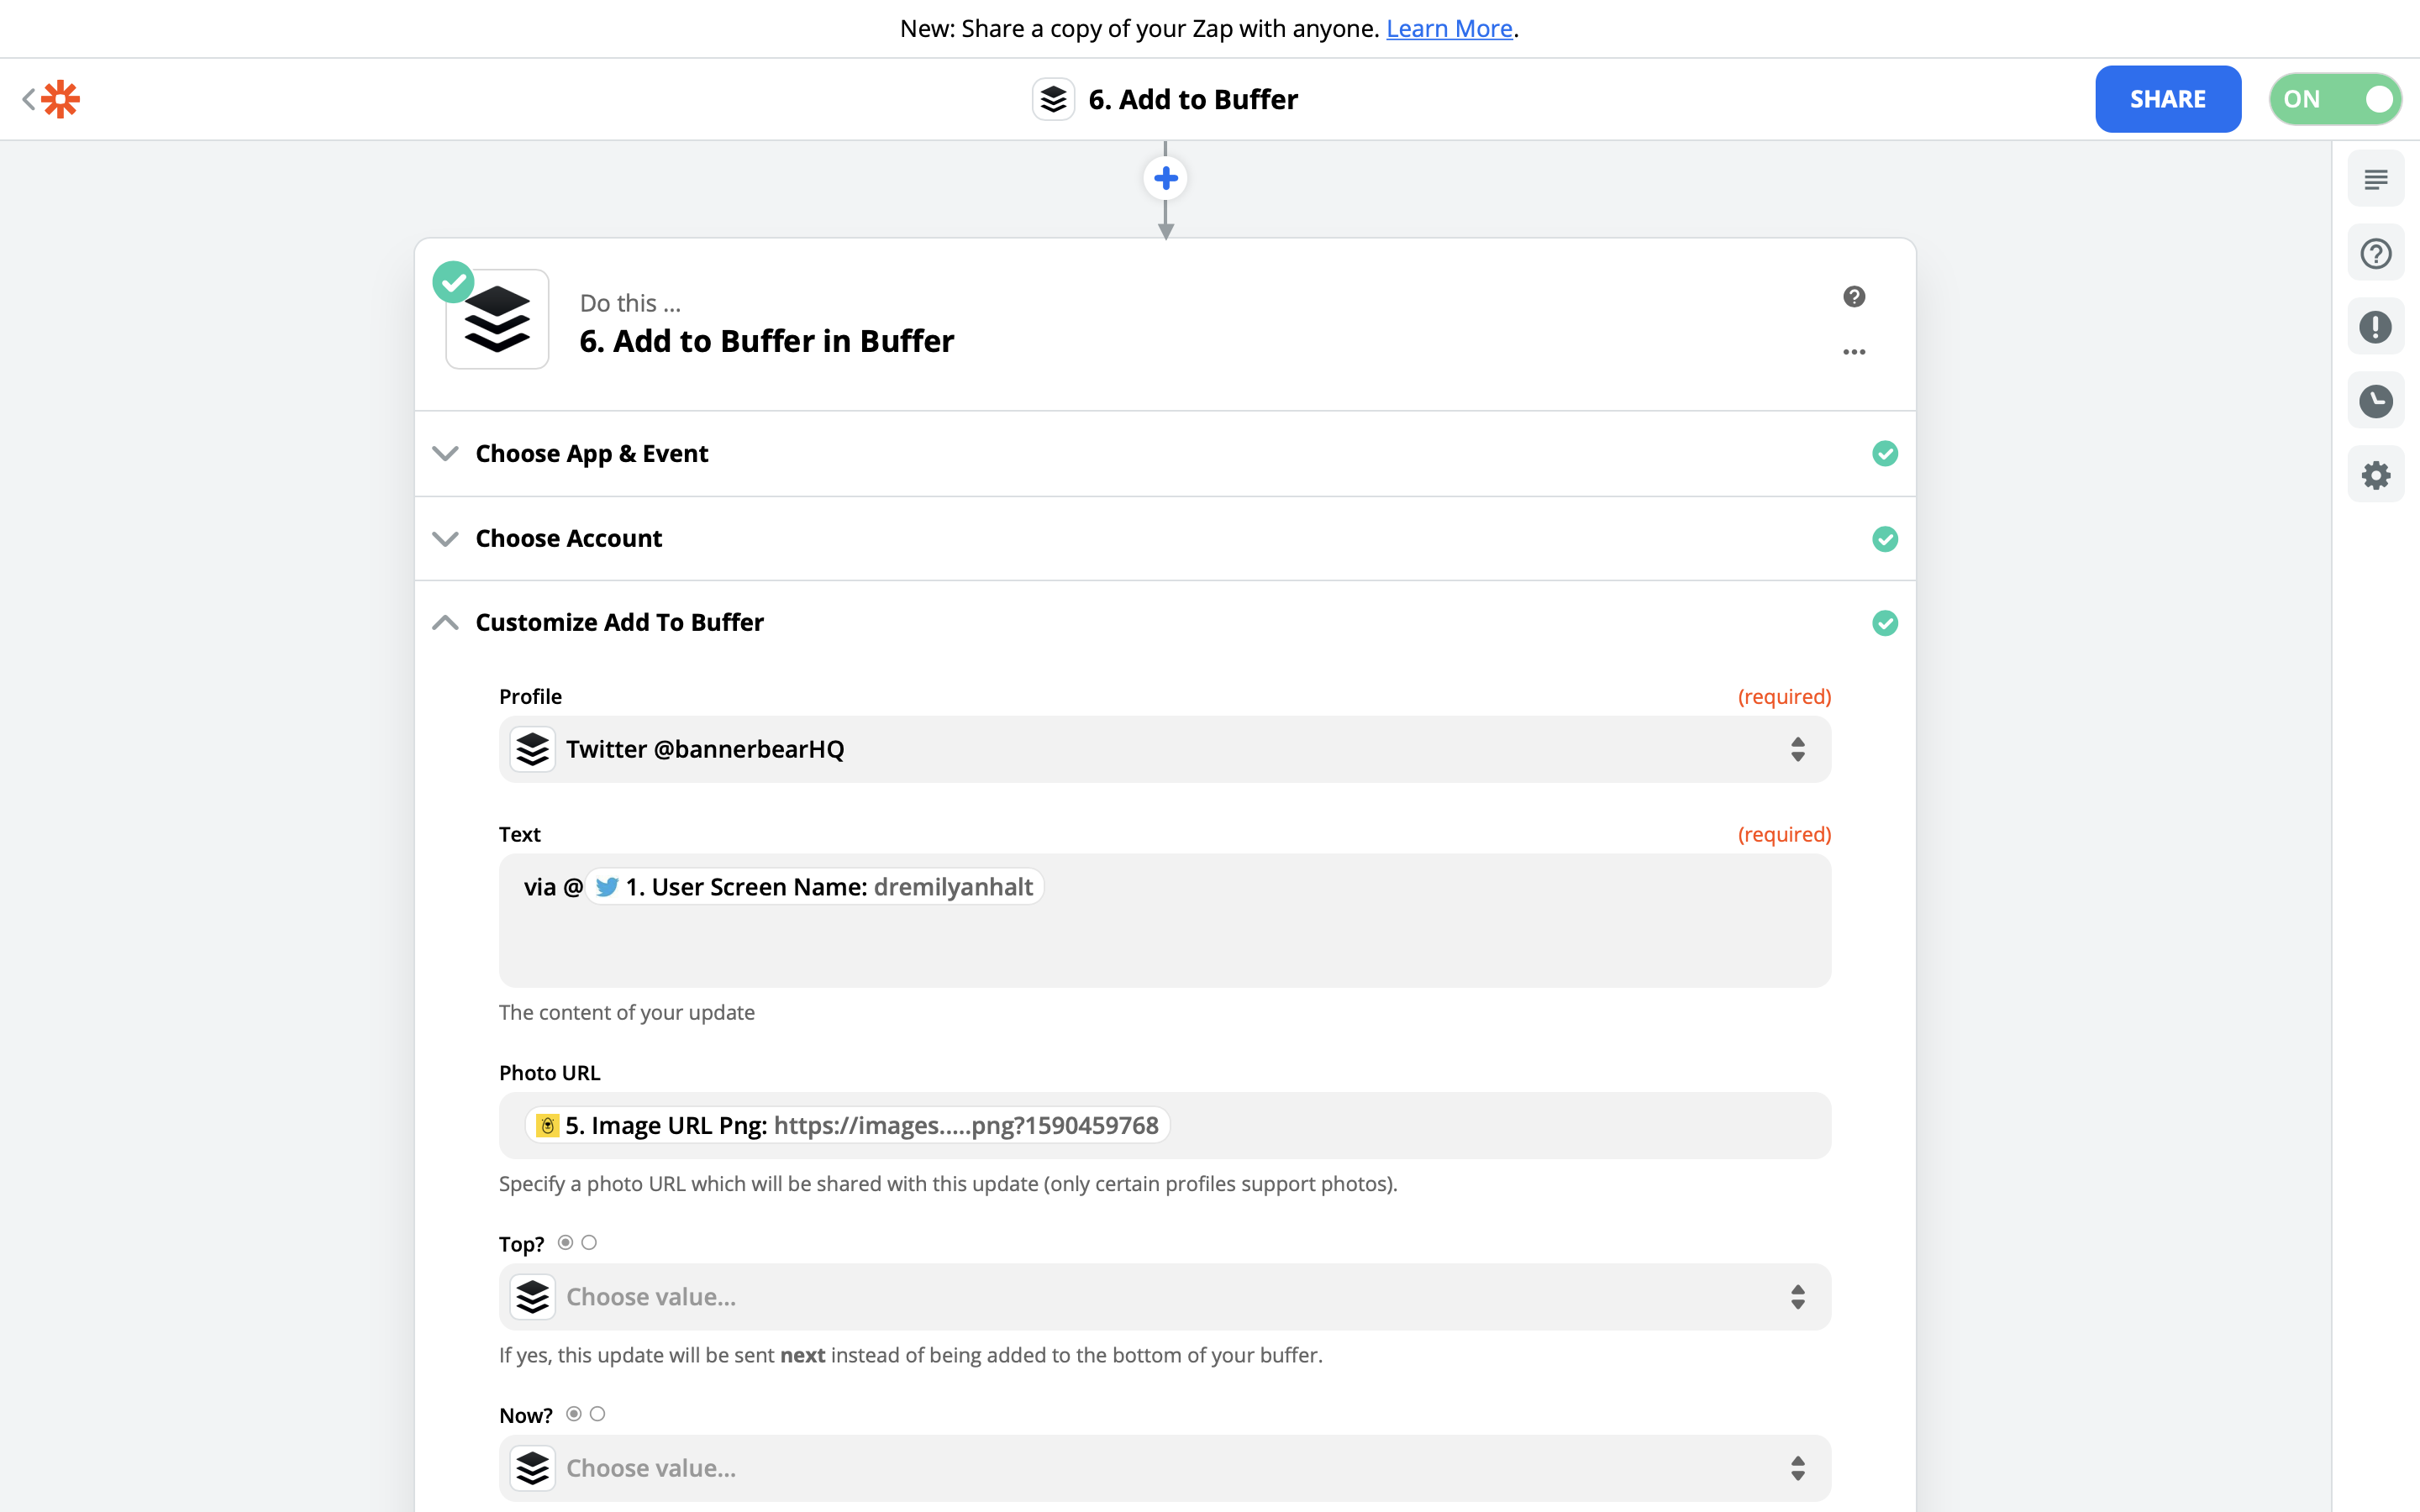Open the Now? Choose value dropdown
This screenshot has width=2420, height=1512.
pyautogui.click(x=1164, y=1468)
